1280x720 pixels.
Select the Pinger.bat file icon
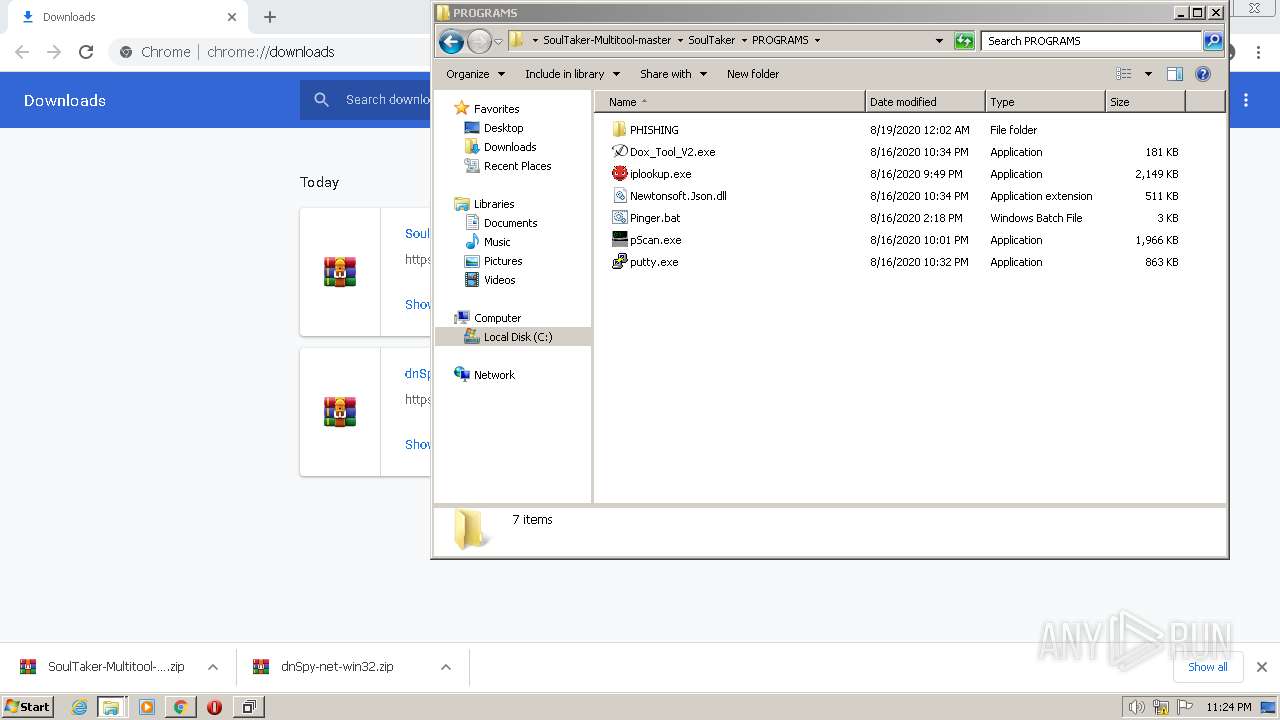click(619, 218)
